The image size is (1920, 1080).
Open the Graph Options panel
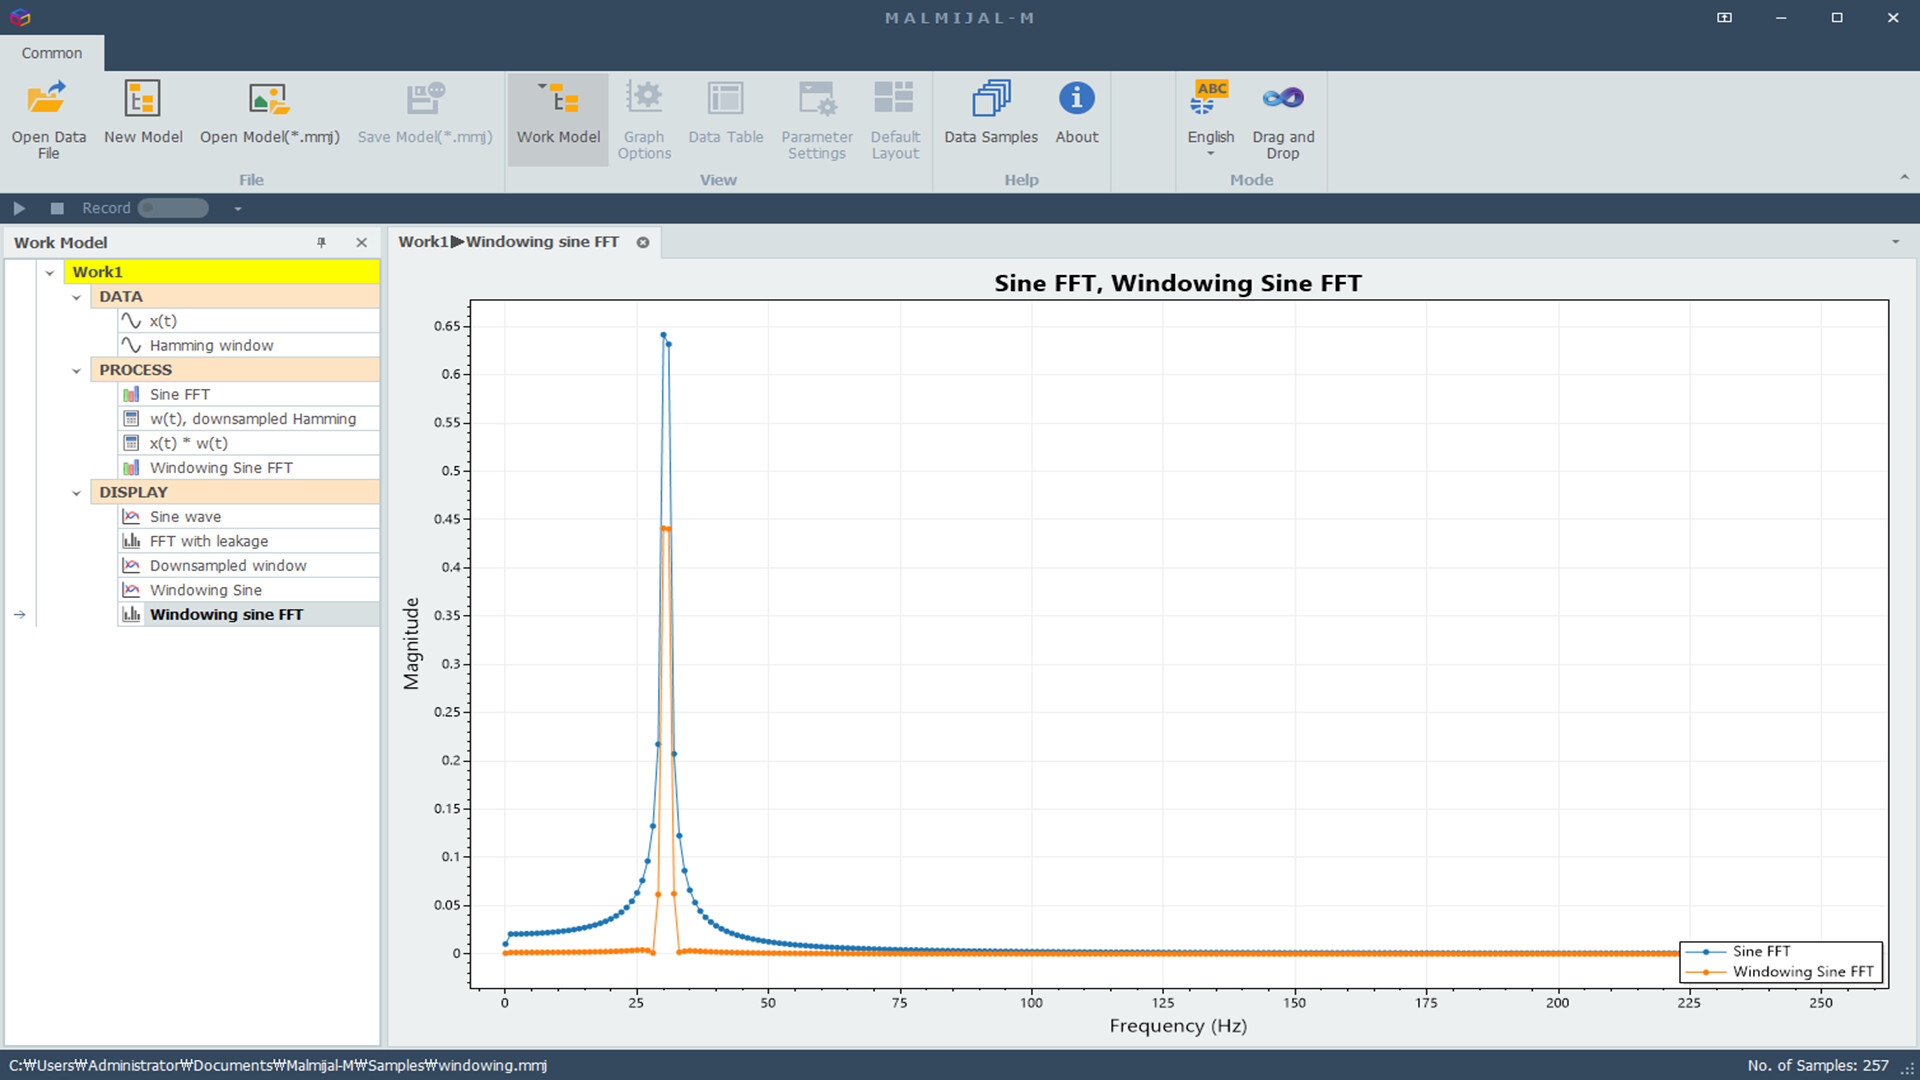(x=644, y=118)
